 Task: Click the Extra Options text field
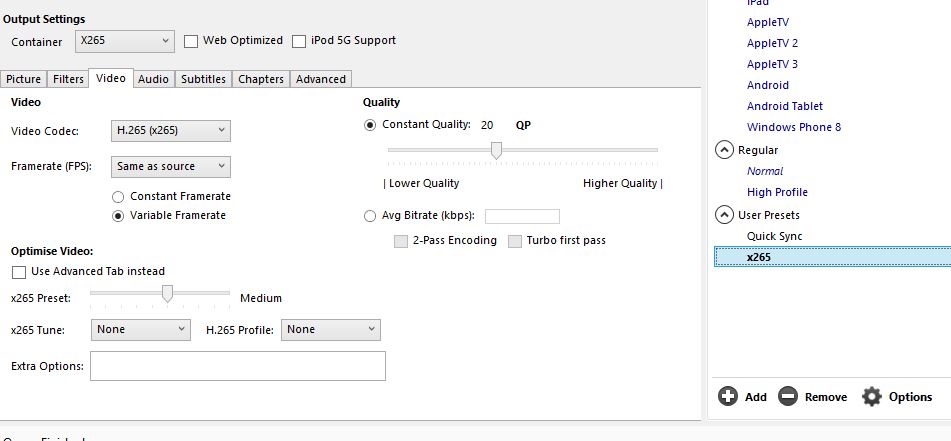(x=237, y=366)
